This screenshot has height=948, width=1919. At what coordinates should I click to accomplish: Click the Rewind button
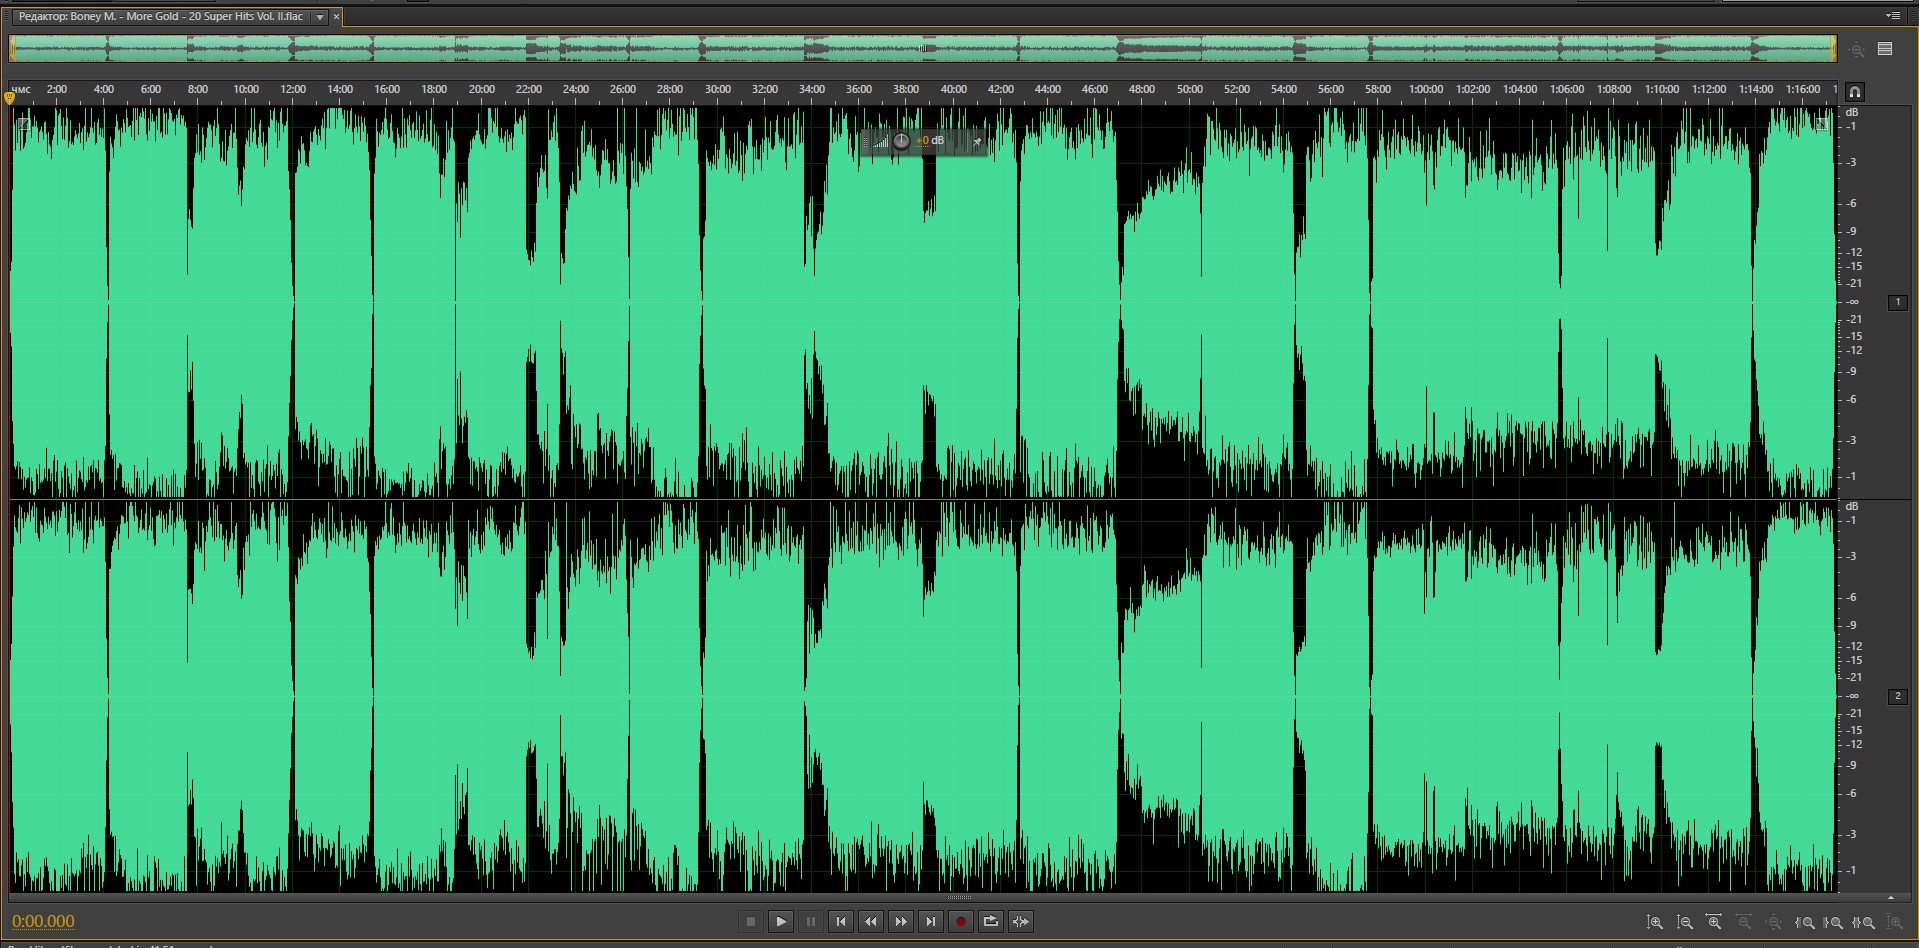click(871, 921)
